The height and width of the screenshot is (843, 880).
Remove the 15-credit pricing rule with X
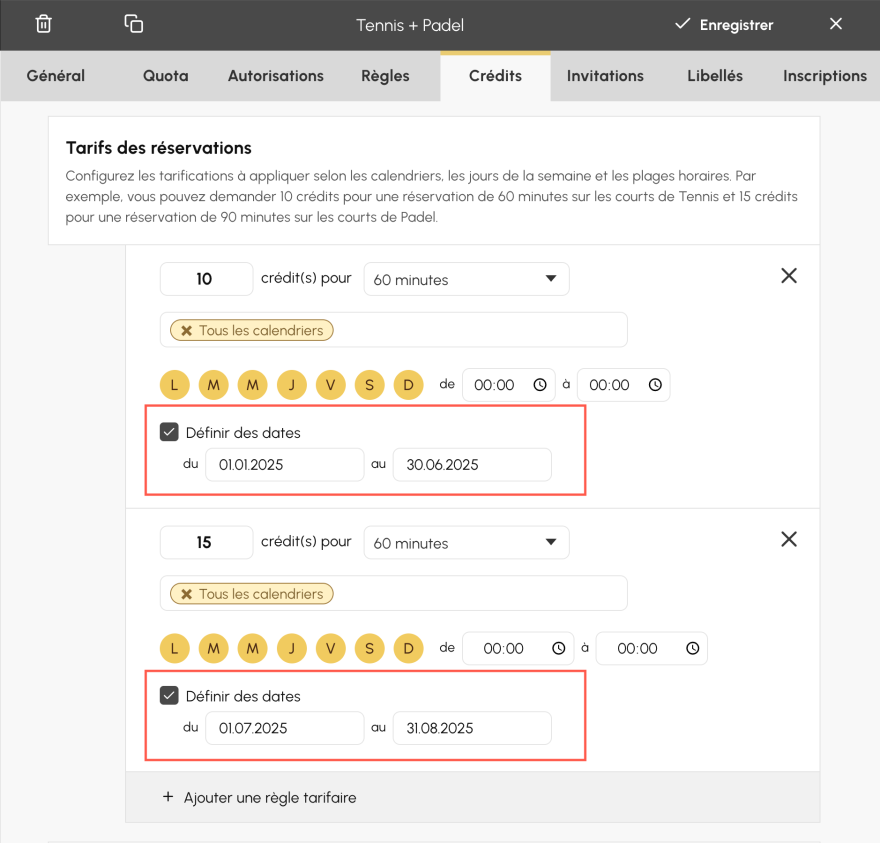click(x=789, y=539)
